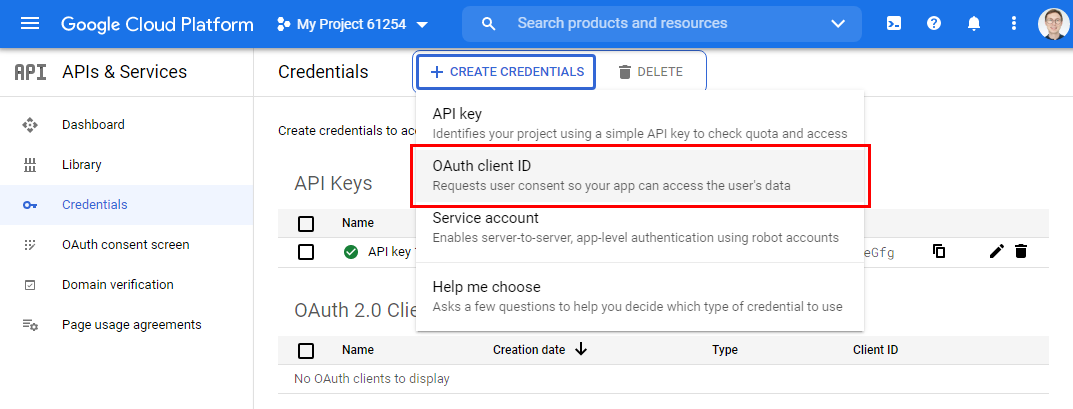
Task: Open the notifications bell
Action: pos(974,24)
